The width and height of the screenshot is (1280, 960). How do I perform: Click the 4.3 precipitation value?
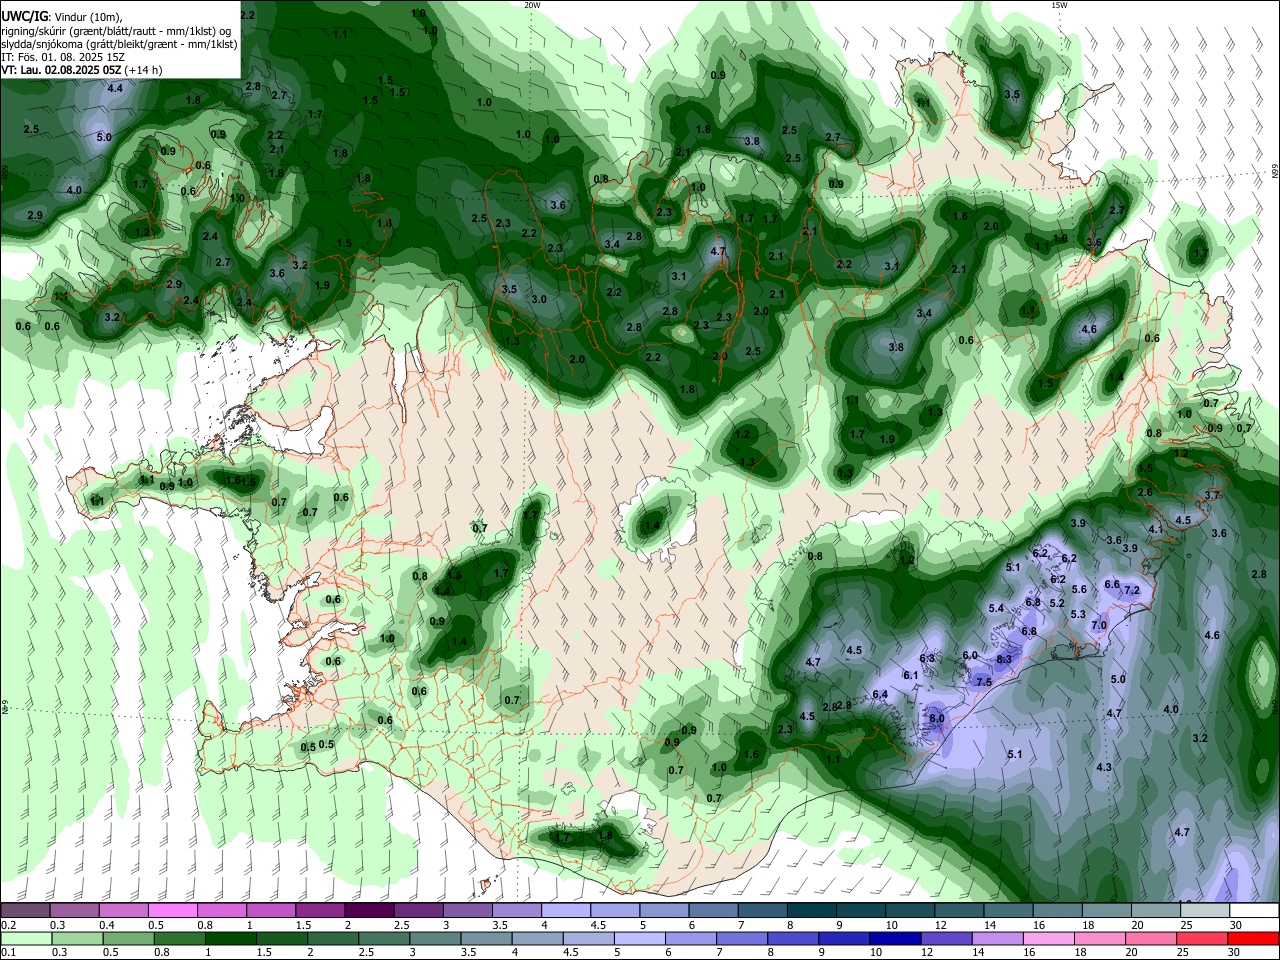coord(1104,767)
